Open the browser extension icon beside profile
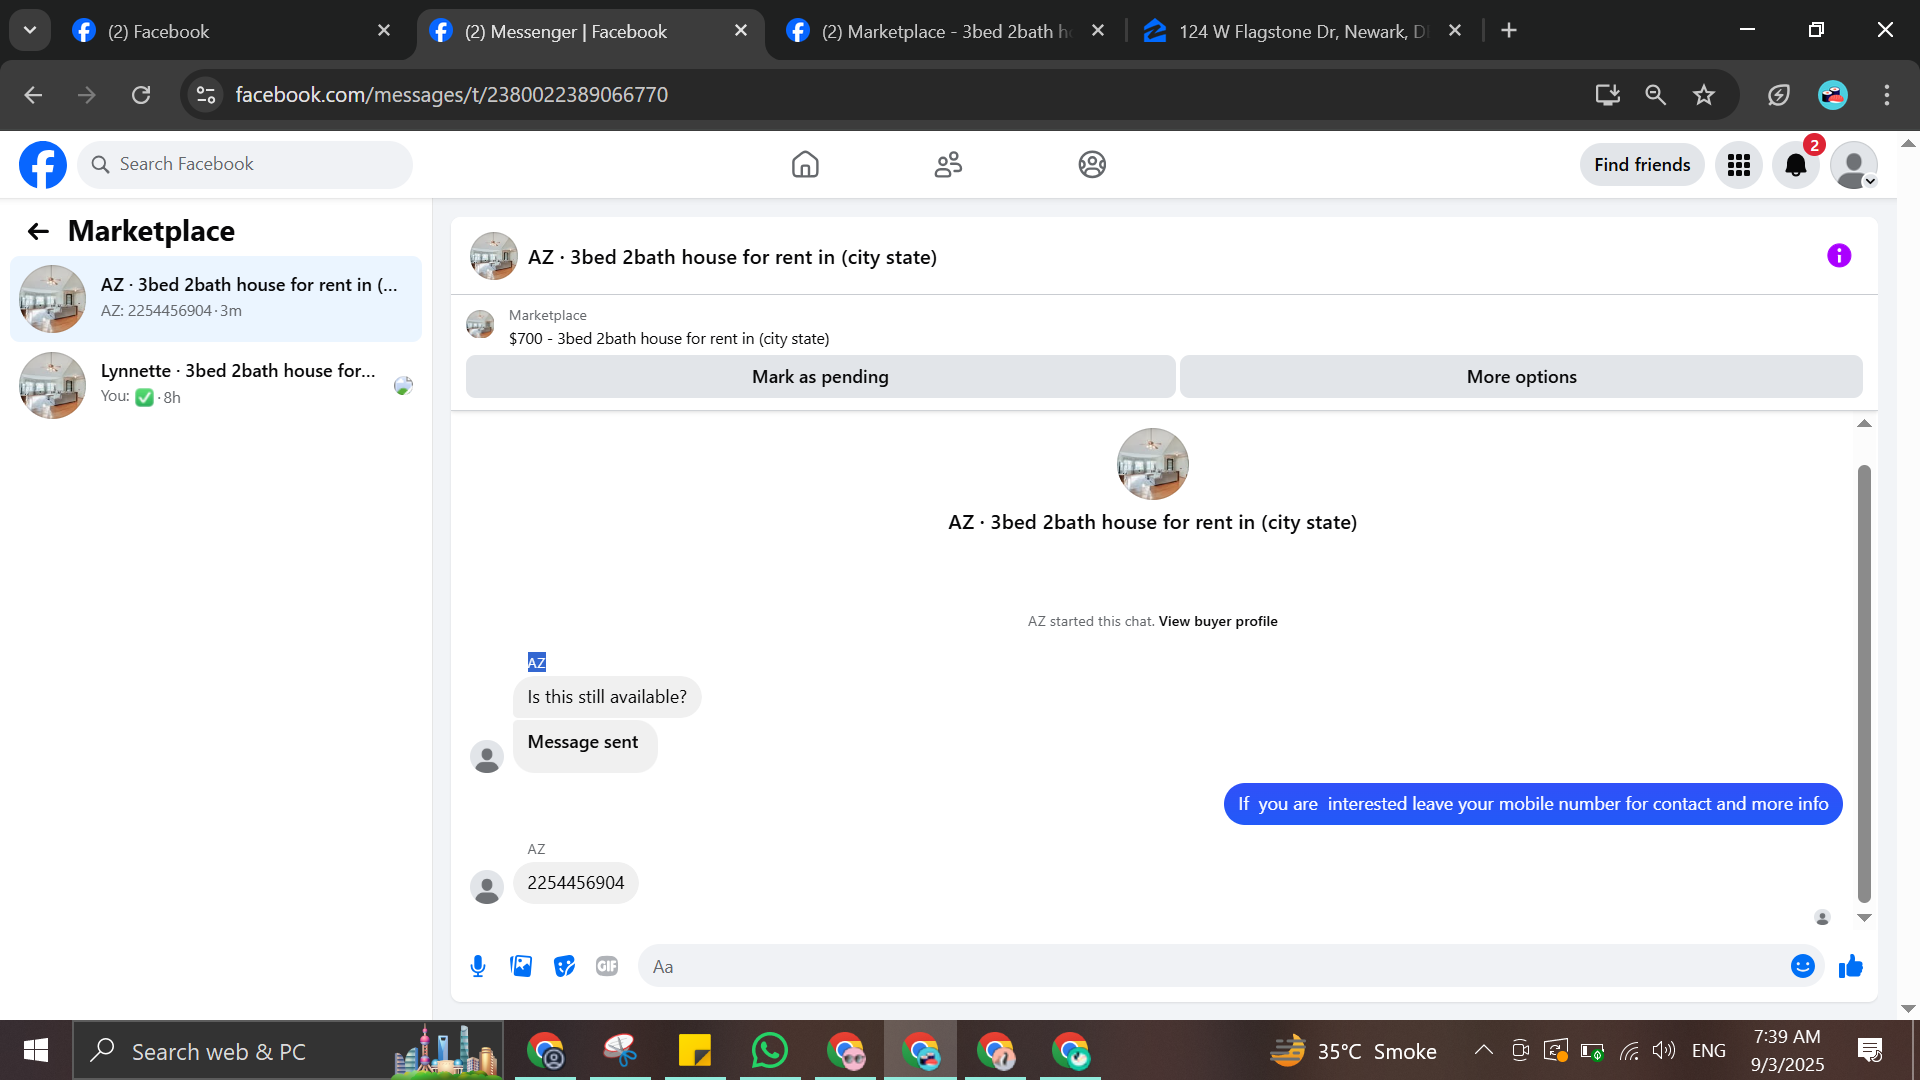 (1778, 95)
